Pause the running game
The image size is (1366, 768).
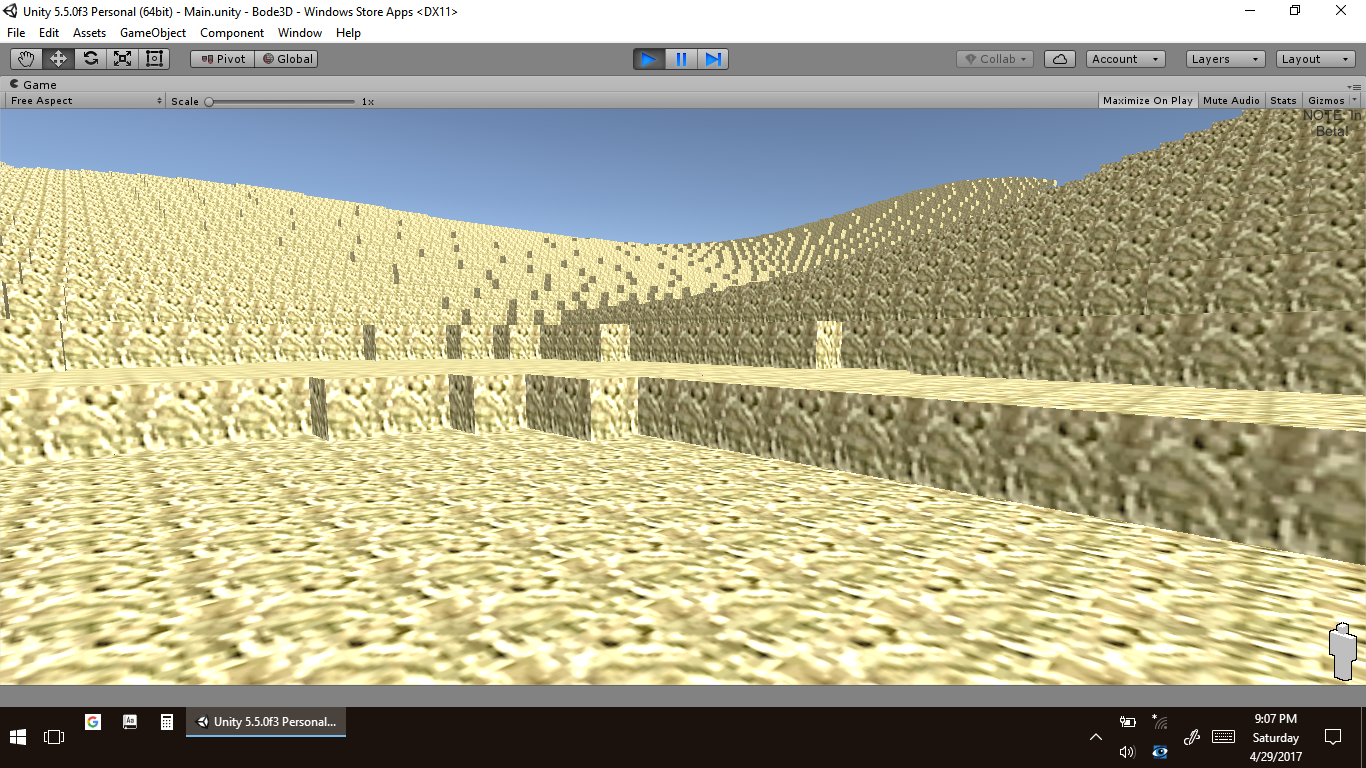pos(681,59)
